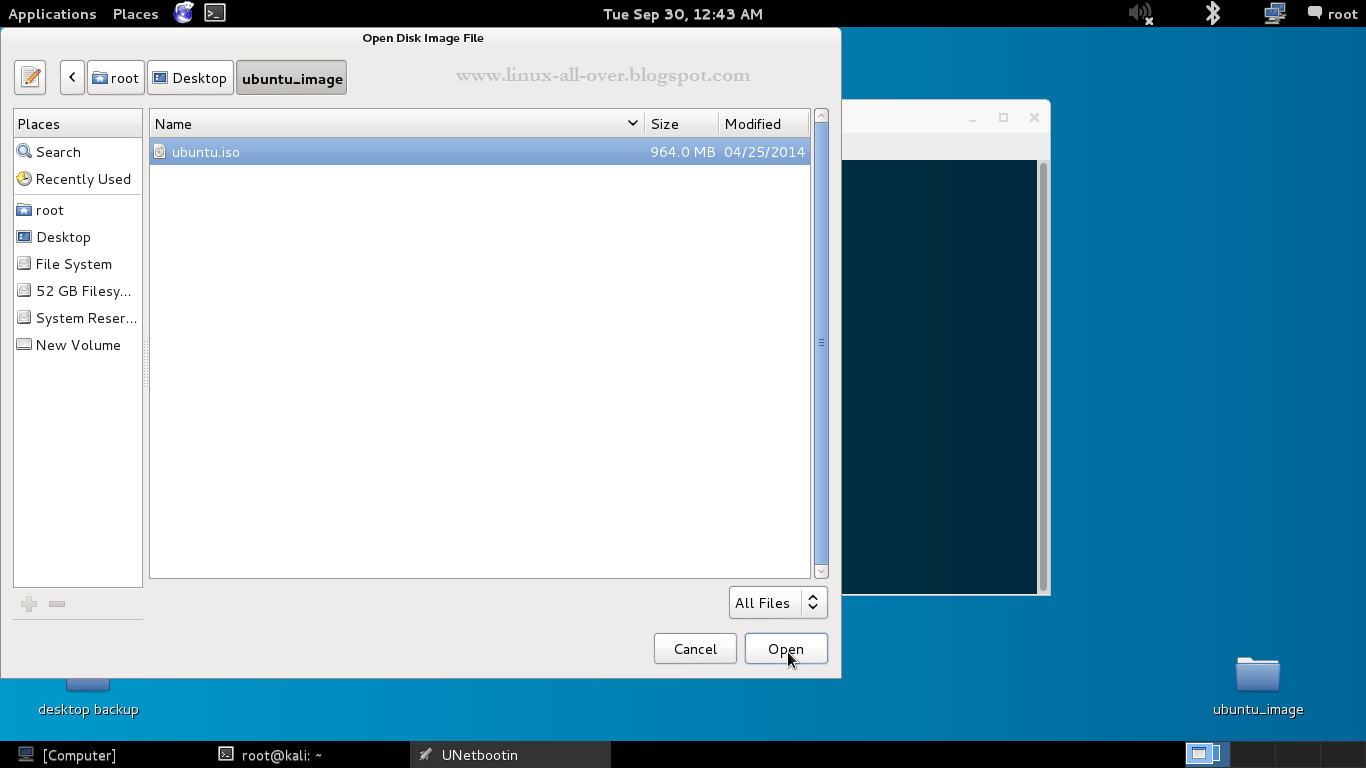1366x768 pixels.
Task: Click the volume muted speaker icon
Action: [x=1141, y=13]
